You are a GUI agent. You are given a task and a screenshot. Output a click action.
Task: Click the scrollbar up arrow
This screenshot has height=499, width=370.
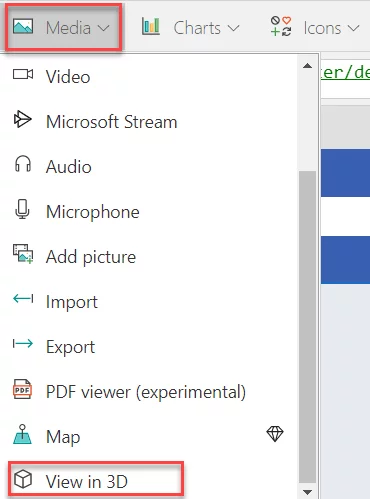pyautogui.click(x=307, y=66)
